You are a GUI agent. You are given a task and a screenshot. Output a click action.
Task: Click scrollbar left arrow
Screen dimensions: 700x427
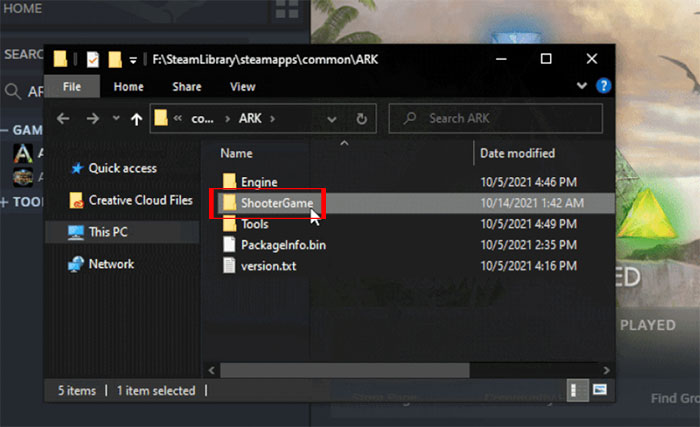[212, 370]
